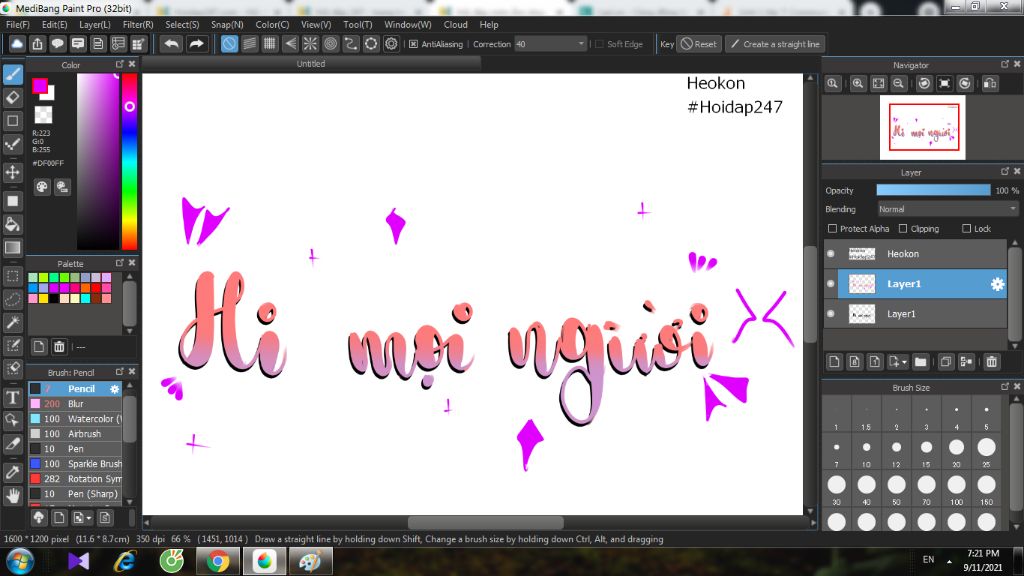Open Layer1 settings gear icon
The width and height of the screenshot is (1024, 576).
tap(997, 284)
